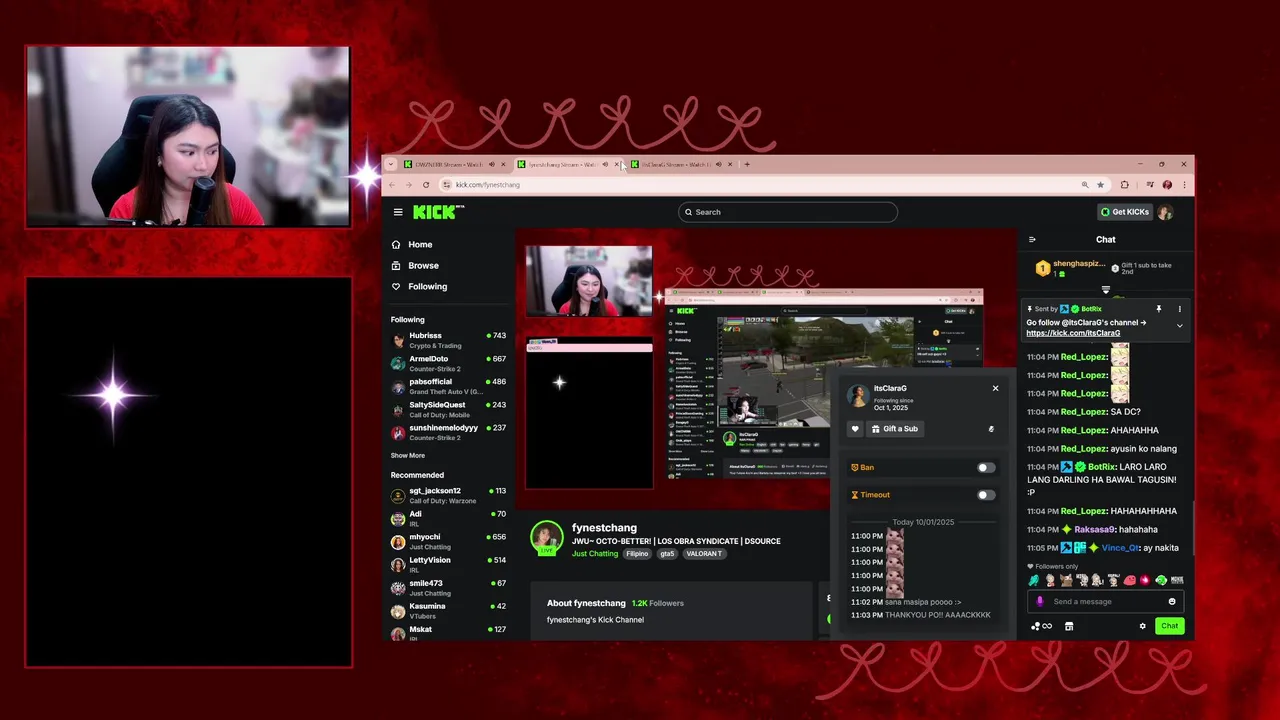The height and width of the screenshot is (720, 1280).
Task: Toggle the Ban switch
Action: (x=986, y=468)
